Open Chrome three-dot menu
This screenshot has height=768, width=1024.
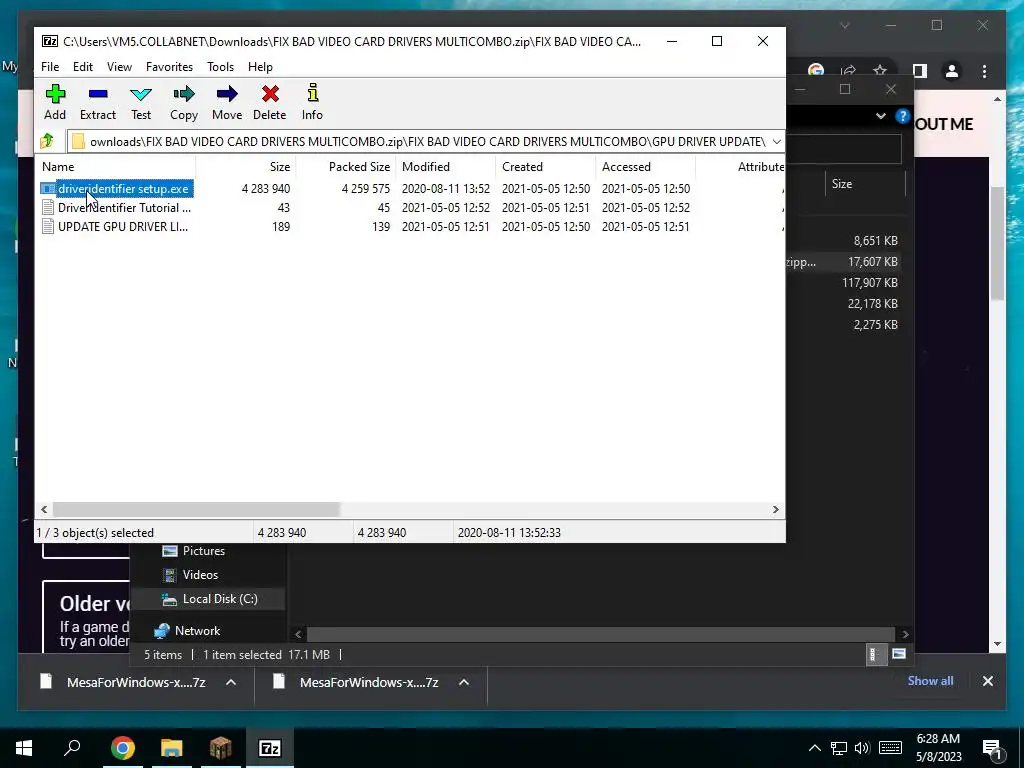pyautogui.click(x=985, y=71)
